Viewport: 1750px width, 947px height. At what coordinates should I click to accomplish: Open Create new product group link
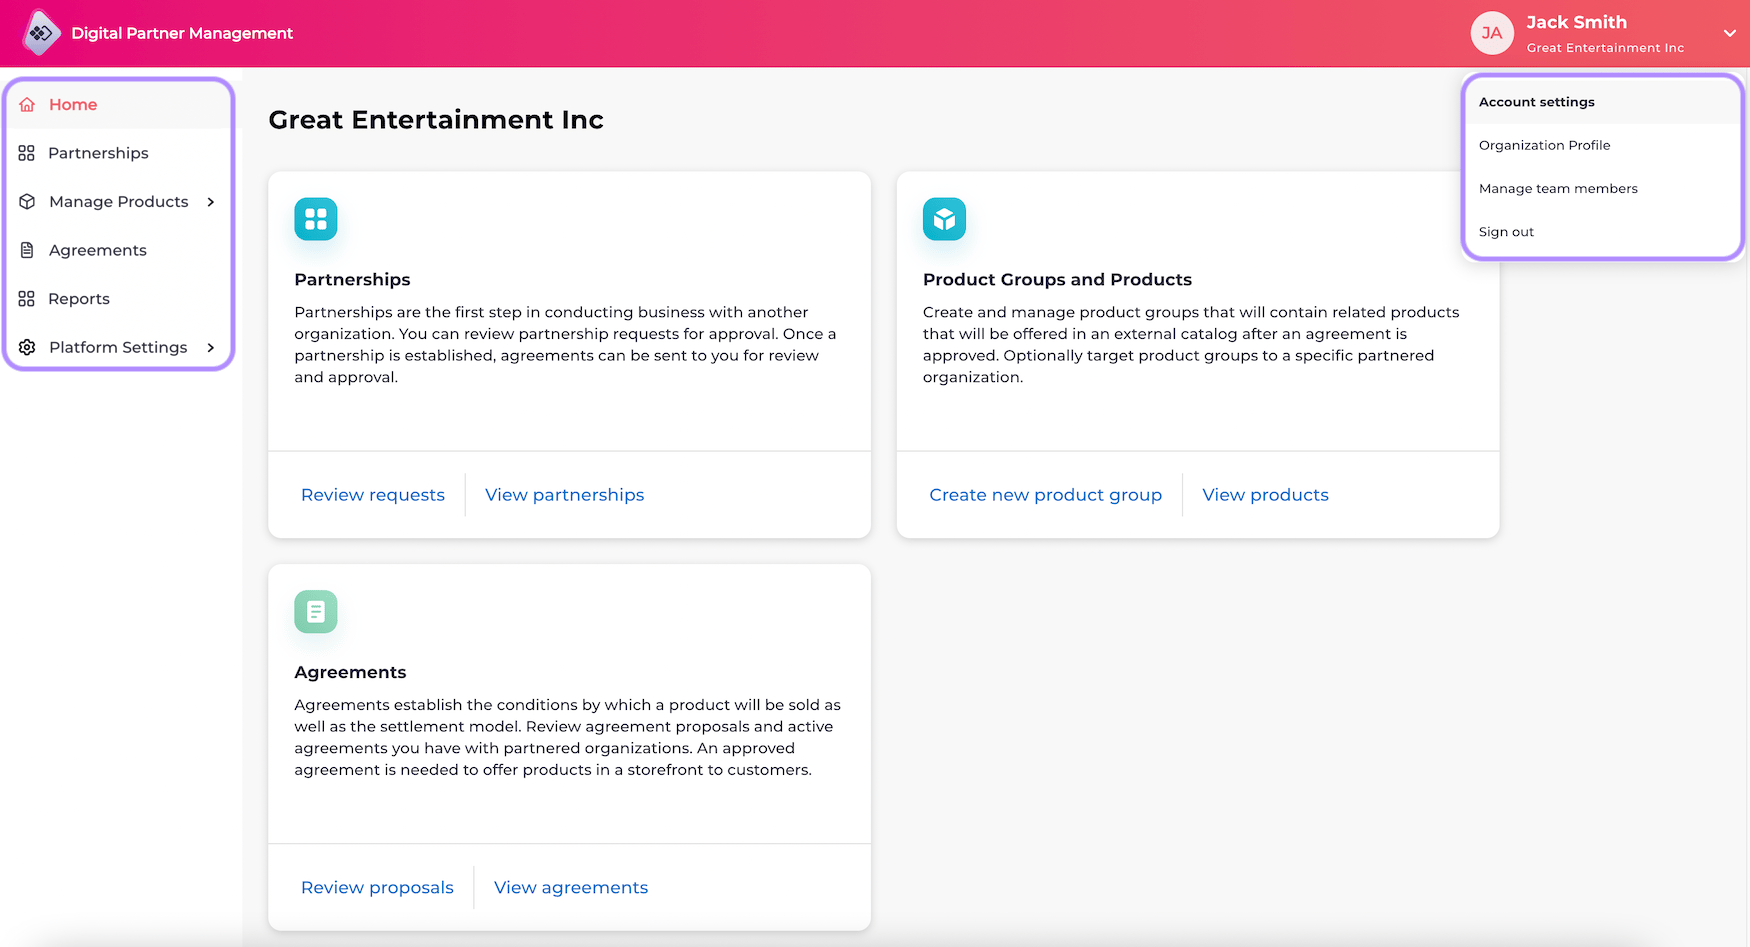tap(1045, 495)
